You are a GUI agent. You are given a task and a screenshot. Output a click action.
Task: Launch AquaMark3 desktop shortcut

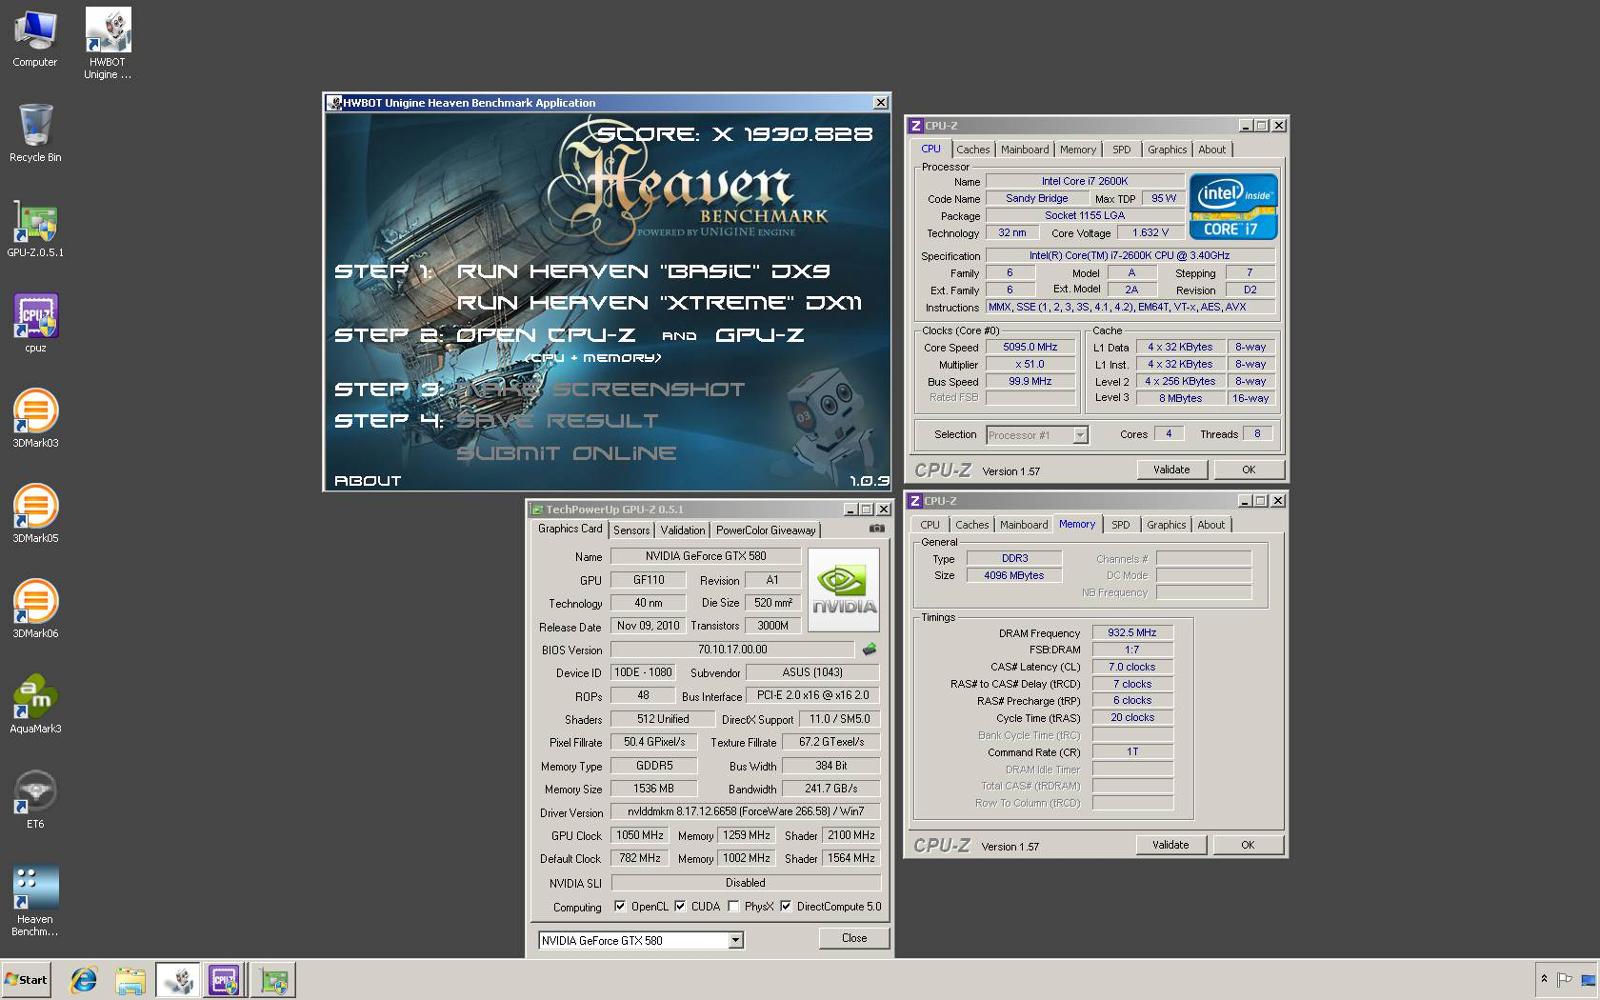click(x=35, y=704)
